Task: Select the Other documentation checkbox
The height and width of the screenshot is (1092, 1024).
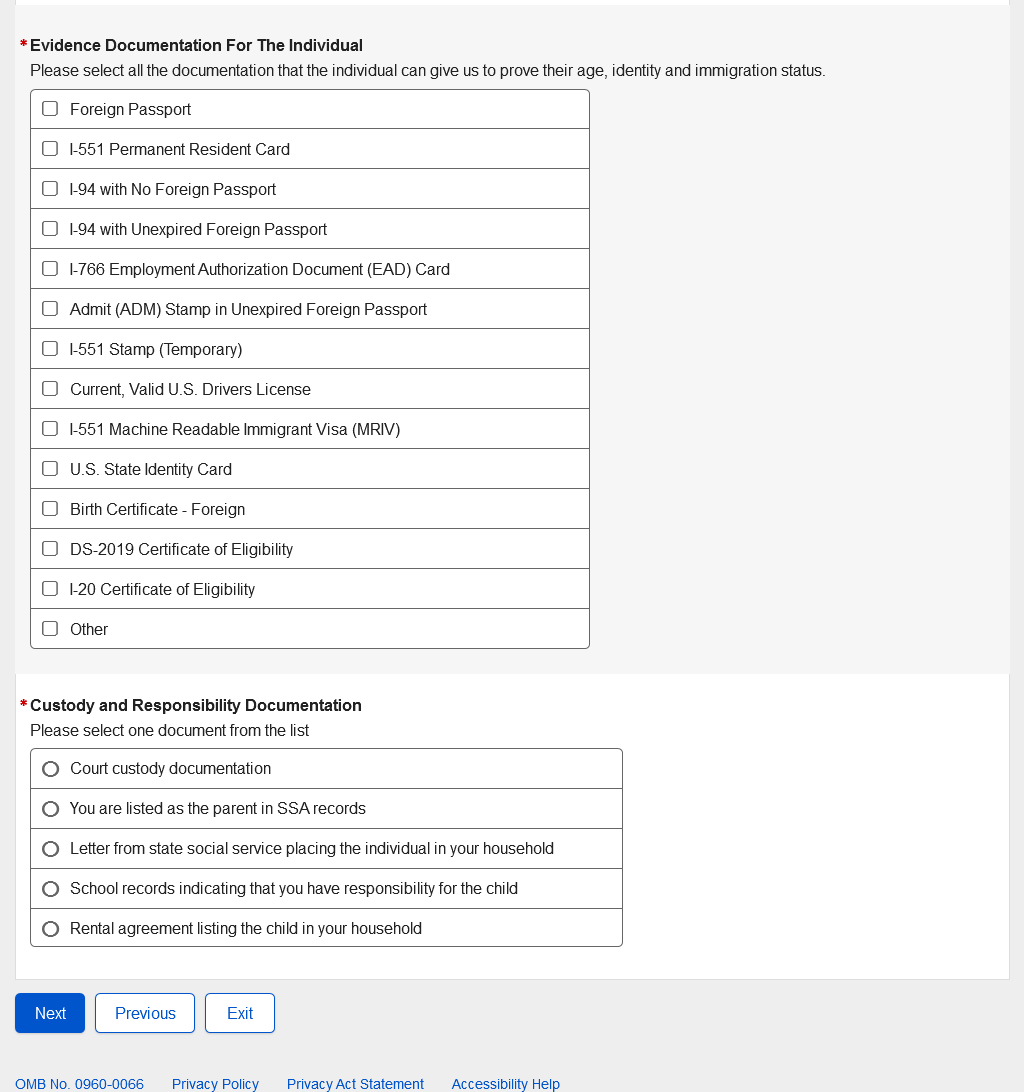Action: [50, 629]
